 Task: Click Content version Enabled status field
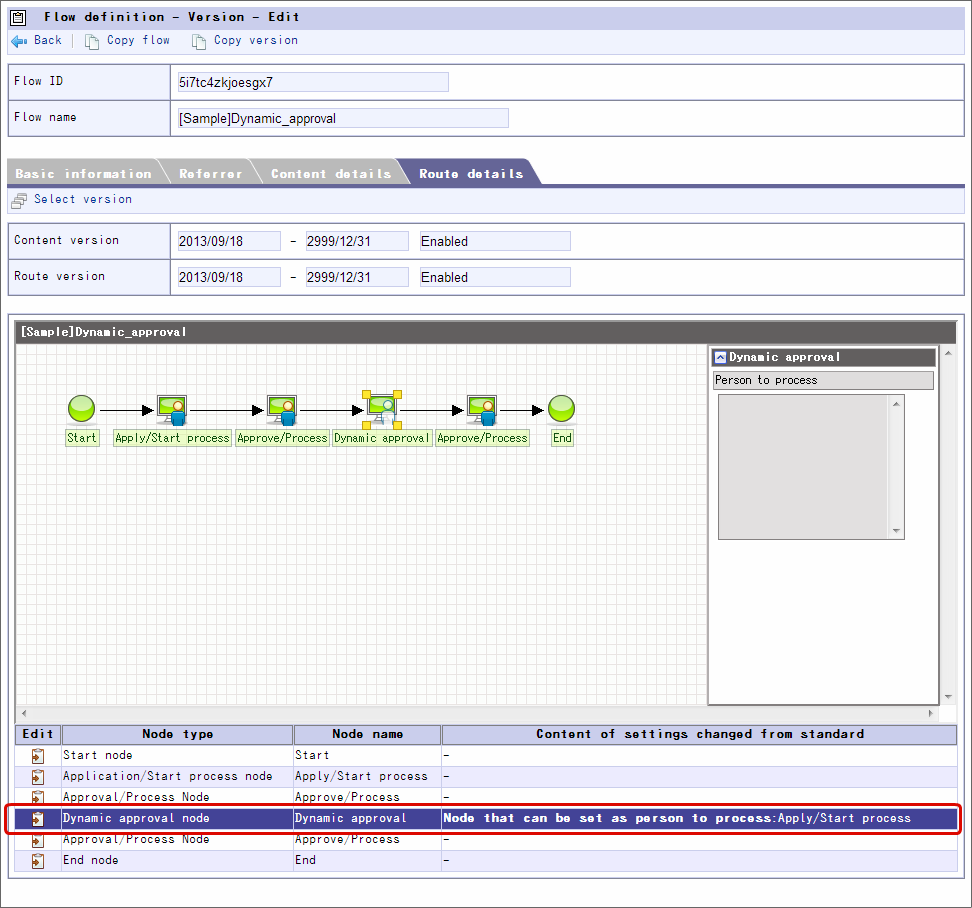495,241
